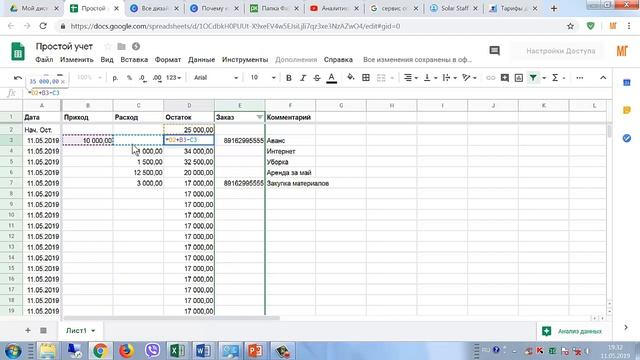The width and height of the screenshot is (640, 360).
Task: Open fill color picker
Action: (351, 77)
